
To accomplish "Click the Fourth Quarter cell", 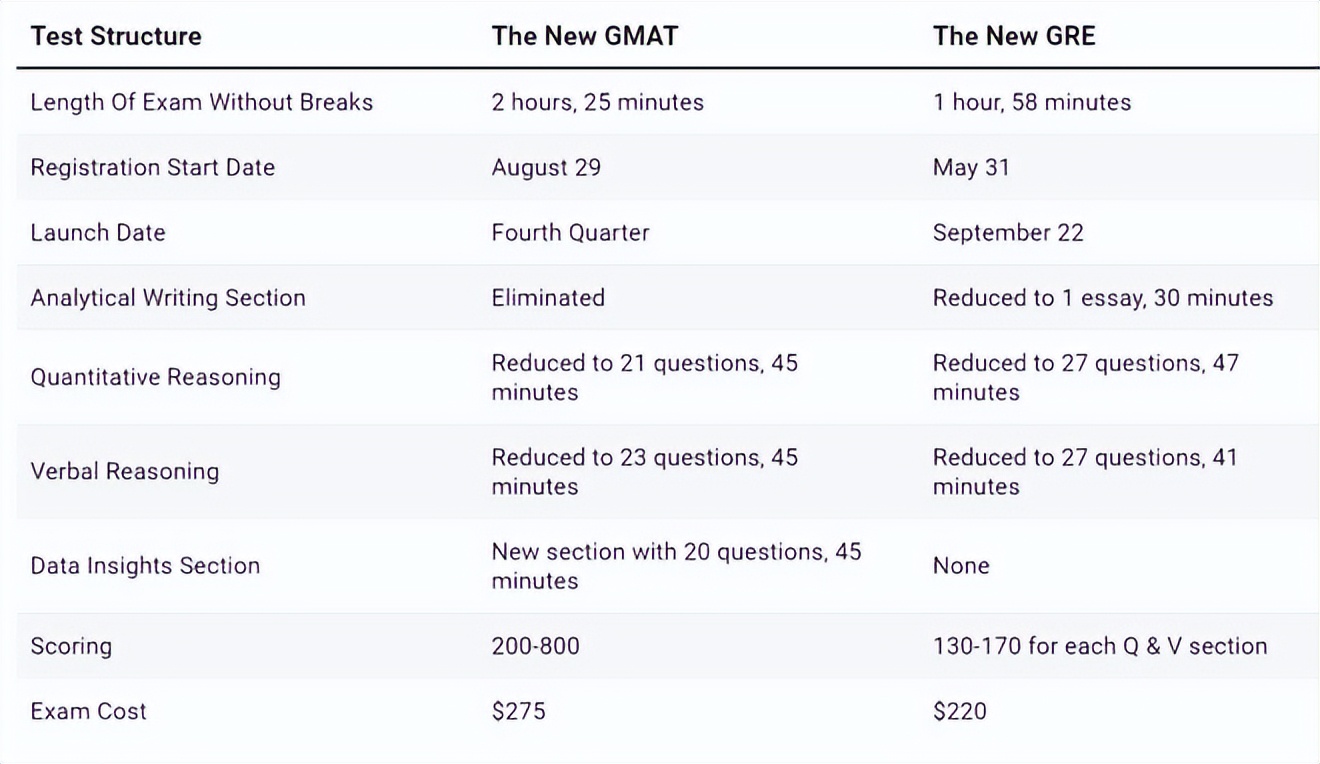I will pos(570,233).
